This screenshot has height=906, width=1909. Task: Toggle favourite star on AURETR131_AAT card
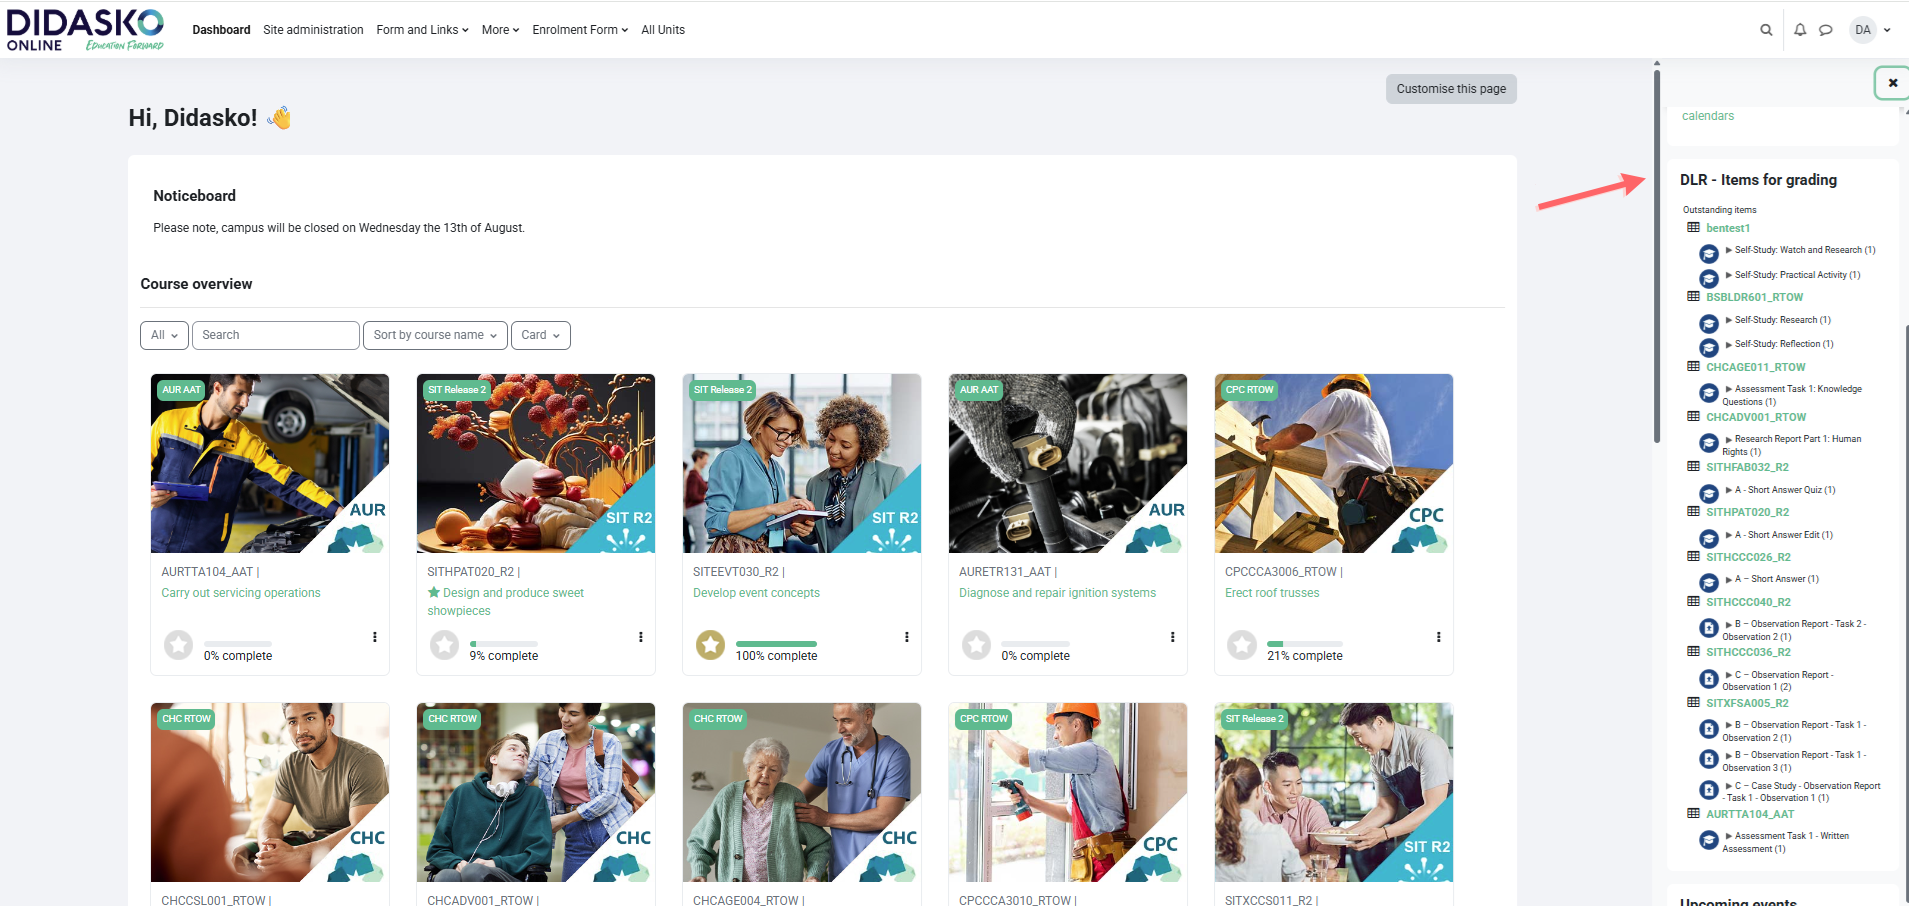(976, 645)
